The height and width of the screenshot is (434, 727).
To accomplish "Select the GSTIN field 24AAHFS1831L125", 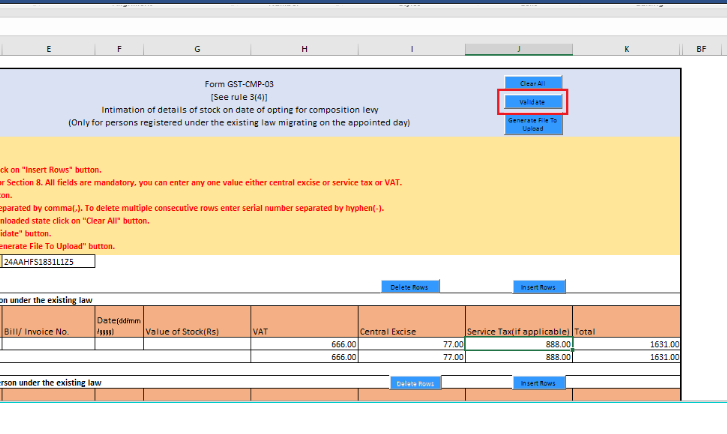I will [x=48, y=262].
